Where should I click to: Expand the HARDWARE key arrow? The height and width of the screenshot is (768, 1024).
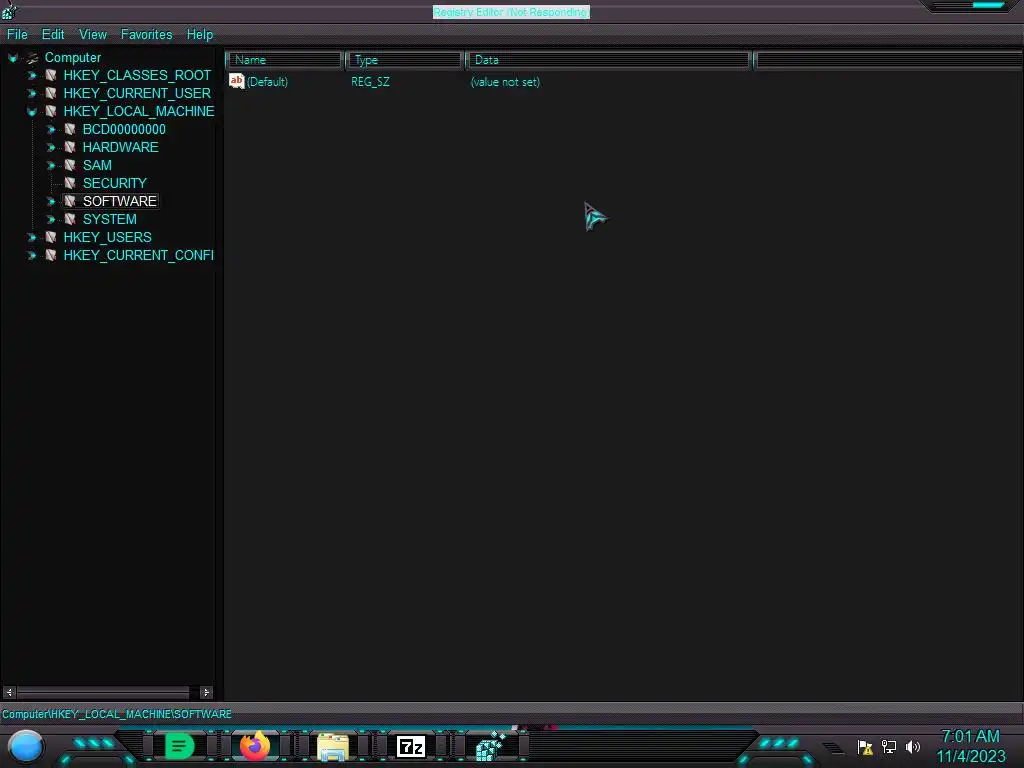pyautogui.click(x=51, y=148)
